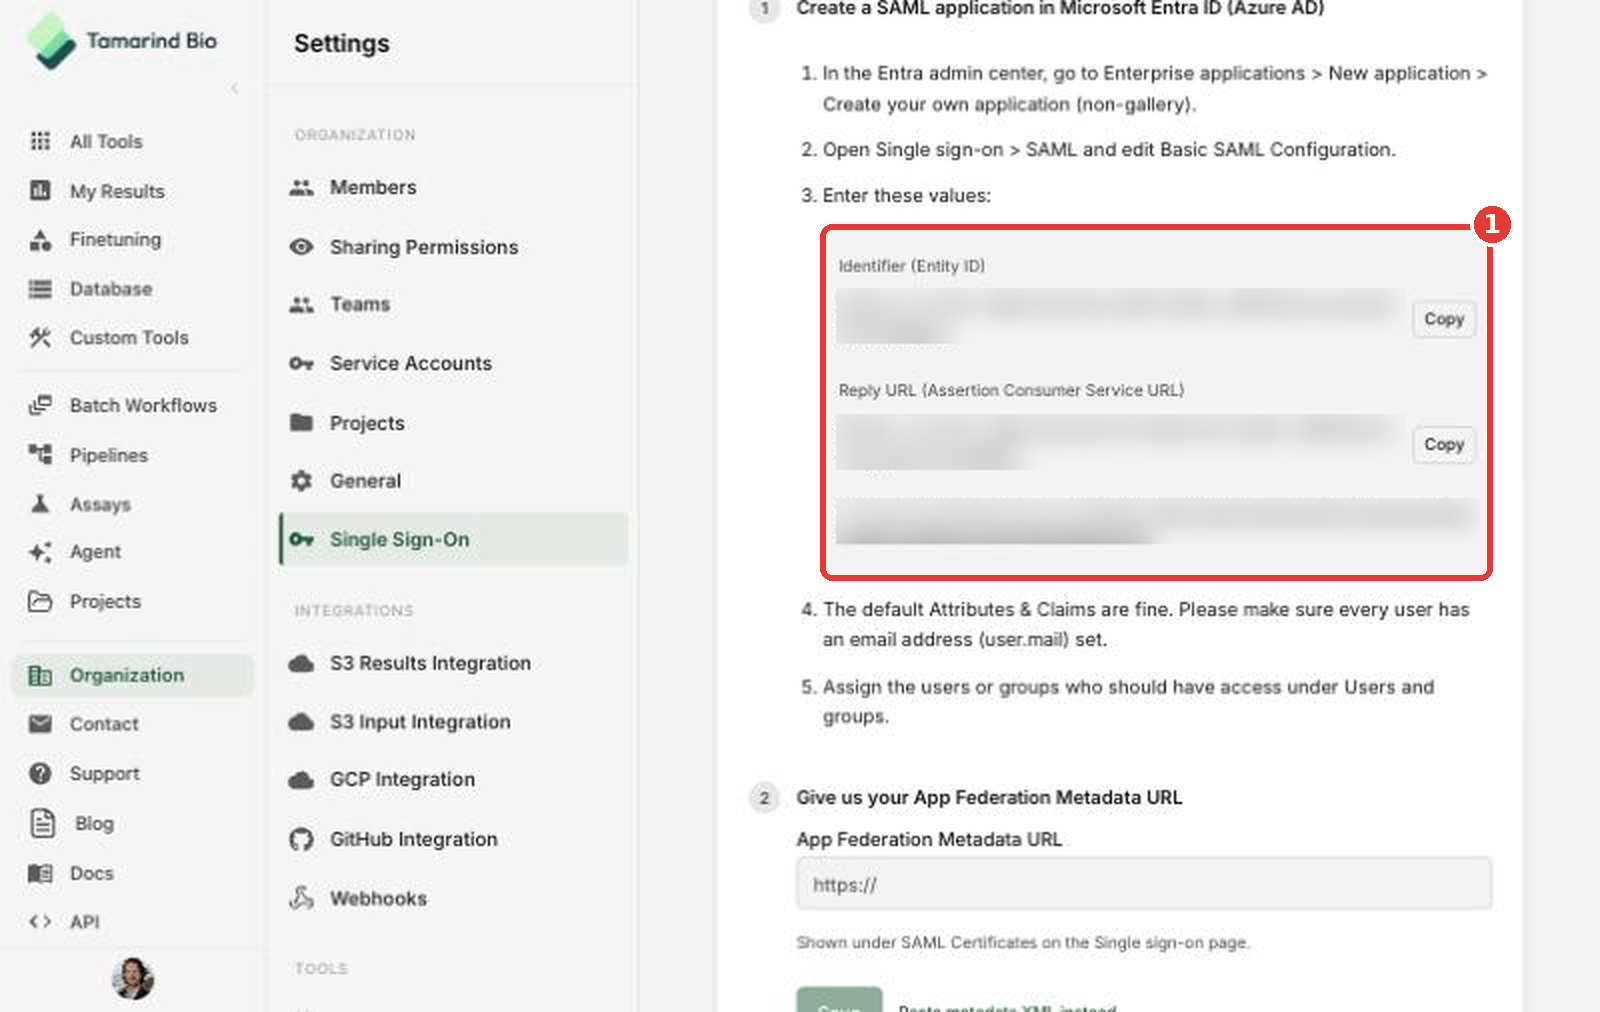Click the Support question mark icon
Screen dimensions: 1600x1012
coord(40,773)
